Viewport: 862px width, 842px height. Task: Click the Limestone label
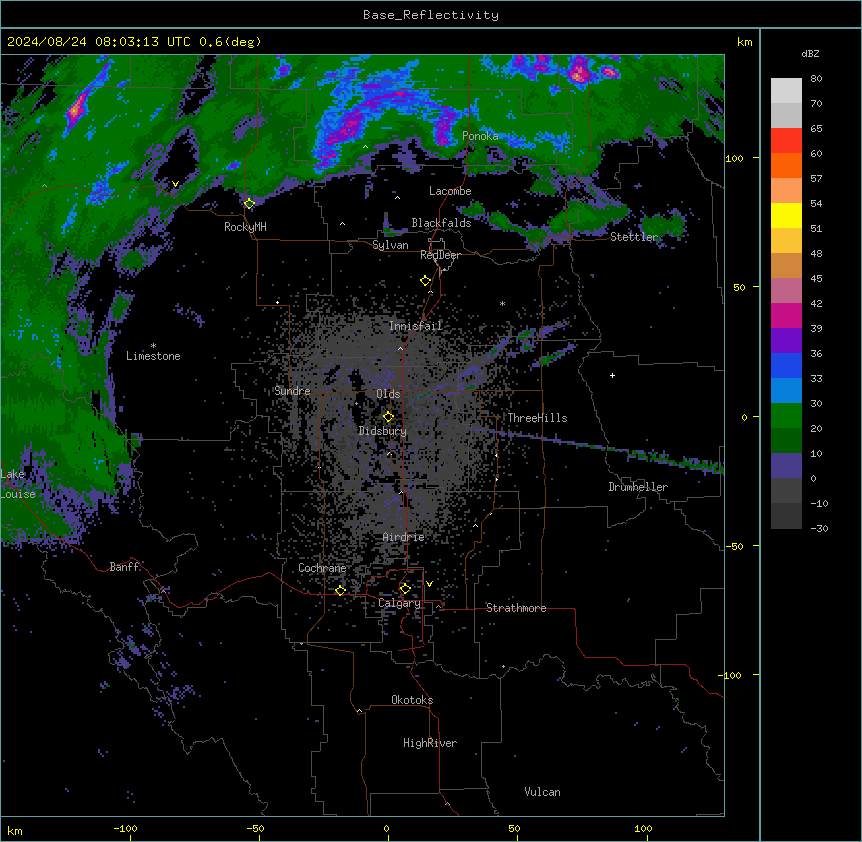pos(153,356)
